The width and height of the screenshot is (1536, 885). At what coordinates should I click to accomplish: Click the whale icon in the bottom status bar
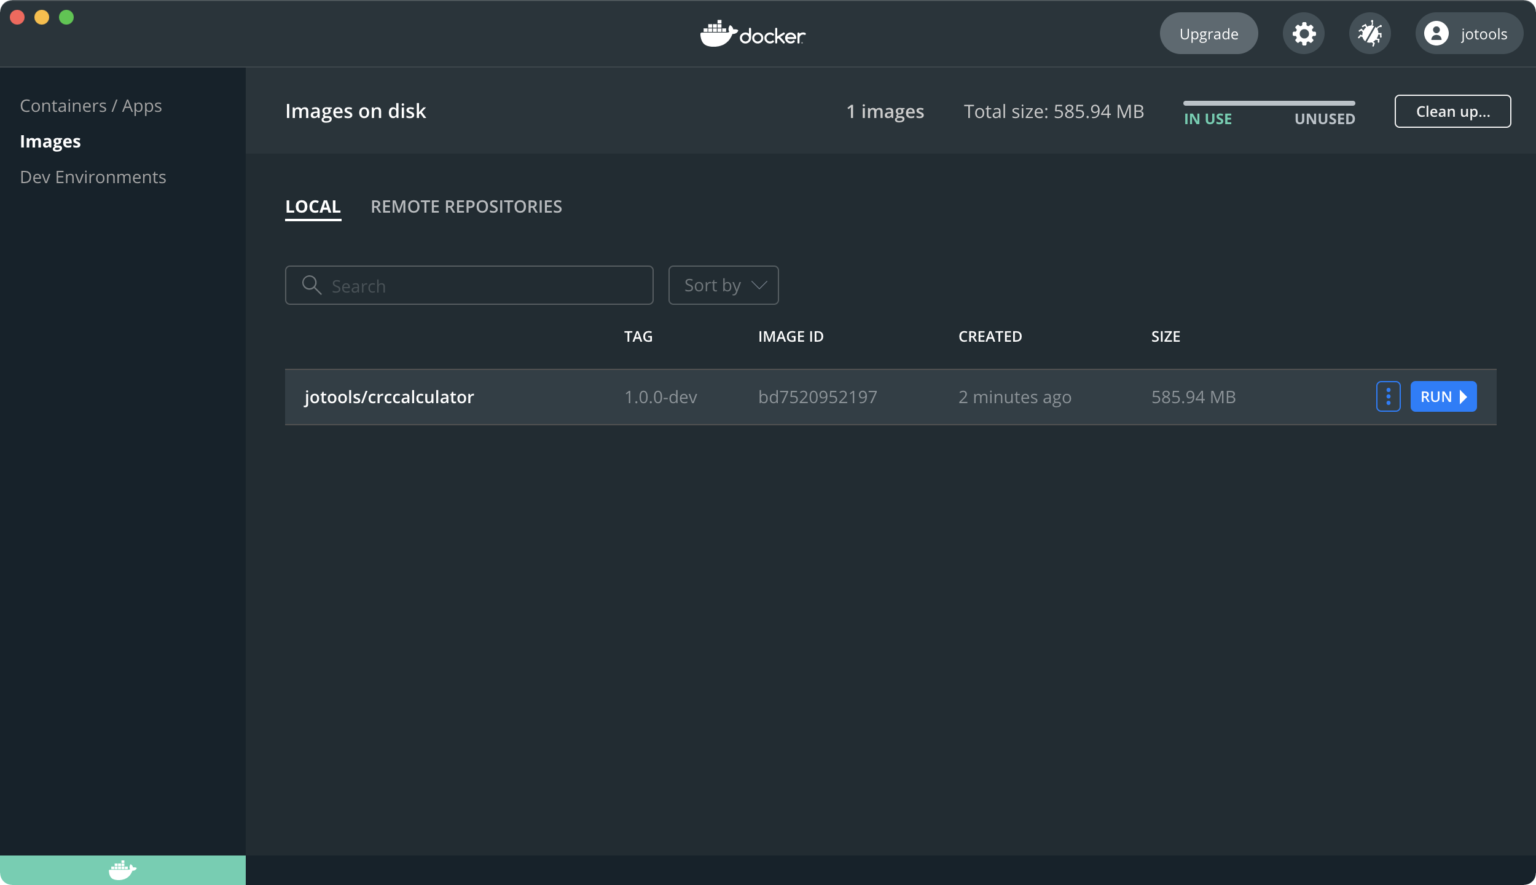tap(121, 869)
